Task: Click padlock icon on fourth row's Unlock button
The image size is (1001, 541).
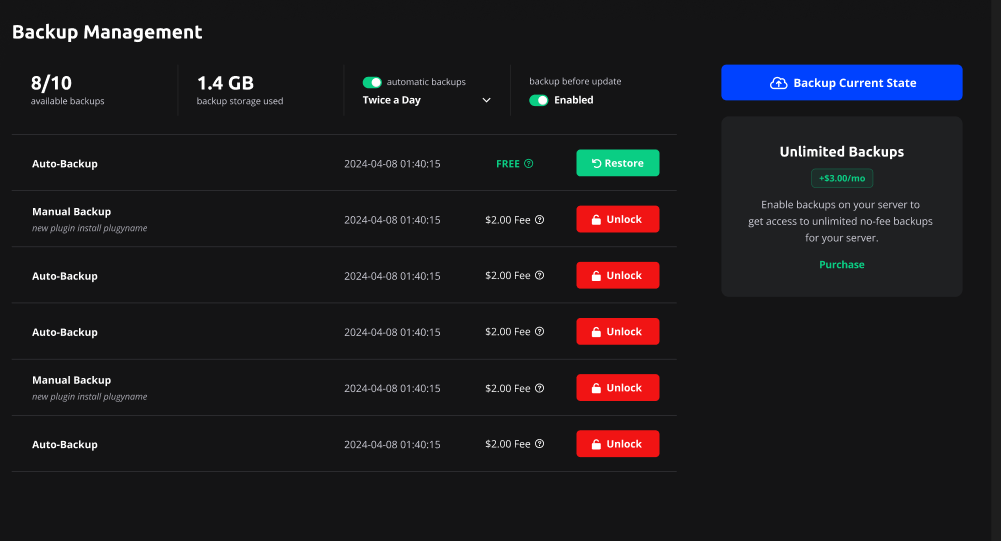Action: click(596, 332)
